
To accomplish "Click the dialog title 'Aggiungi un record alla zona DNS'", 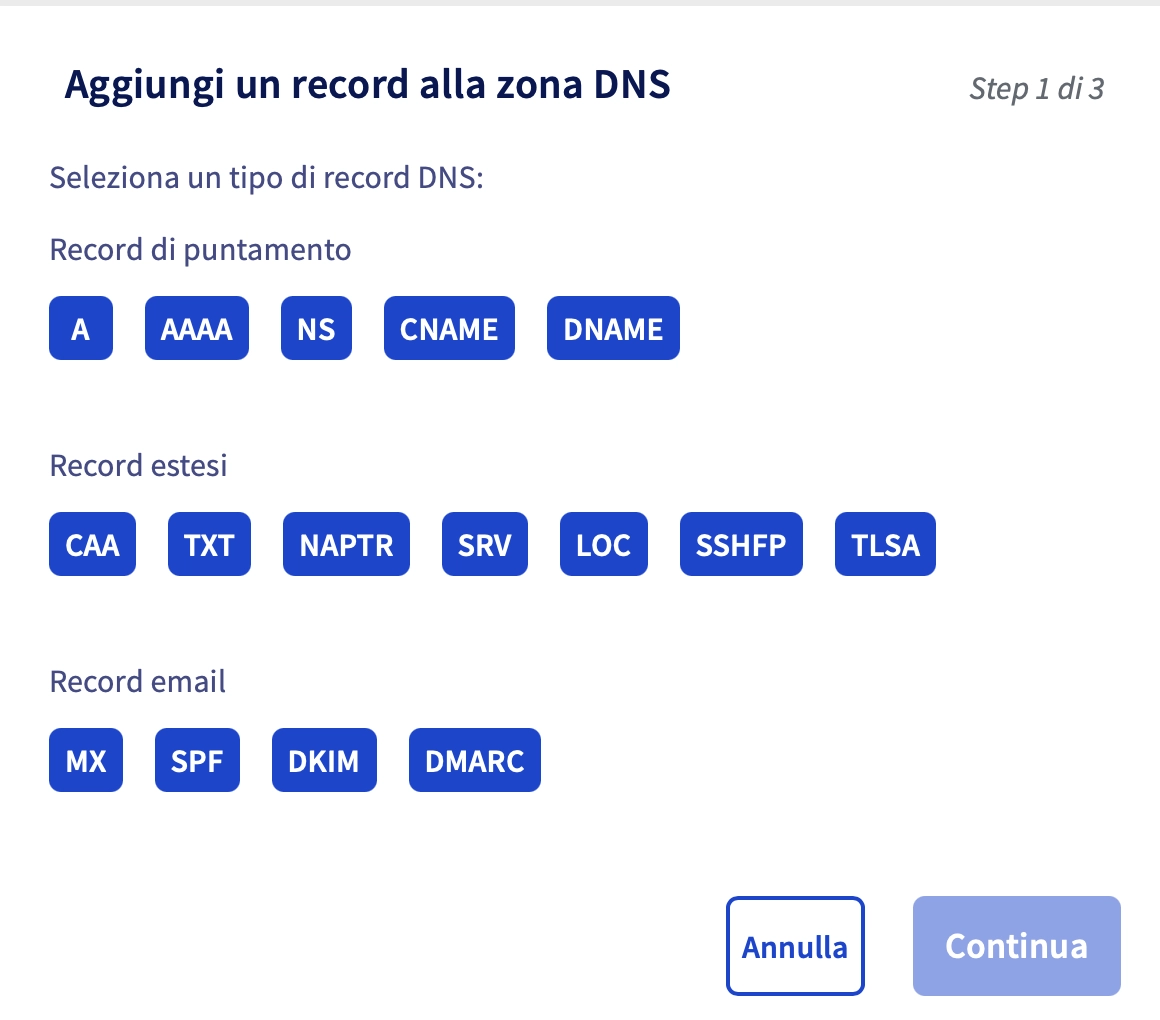I will click(x=367, y=86).
